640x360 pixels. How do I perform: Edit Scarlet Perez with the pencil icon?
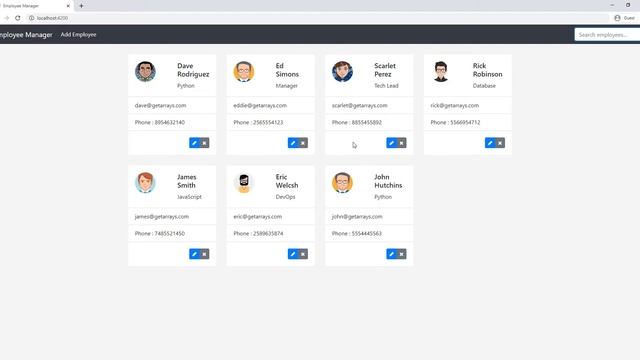[x=391, y=143]
